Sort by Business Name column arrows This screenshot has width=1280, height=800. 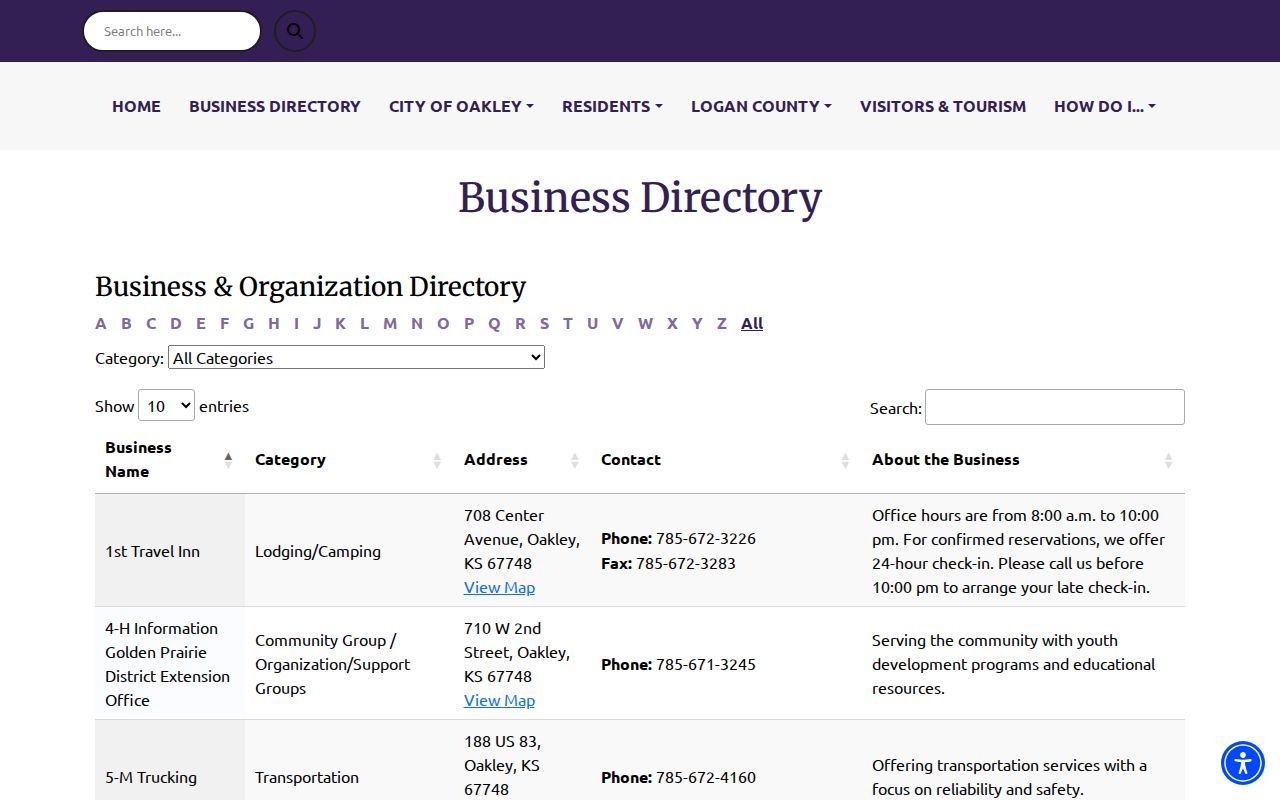(x=228, y=460)
